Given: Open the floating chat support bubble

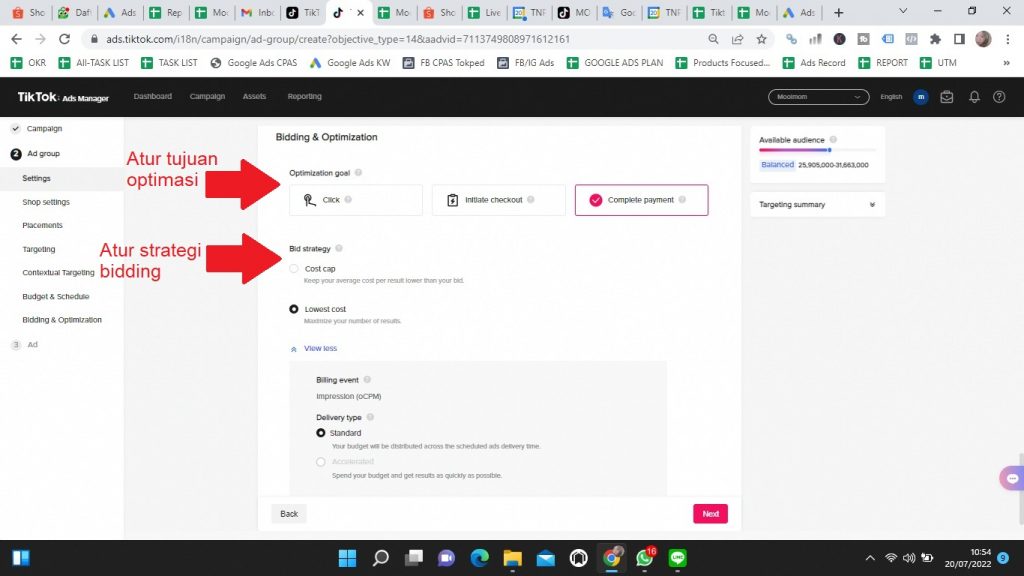Looking at the screenshot, I should click(x=1011, y=479).
